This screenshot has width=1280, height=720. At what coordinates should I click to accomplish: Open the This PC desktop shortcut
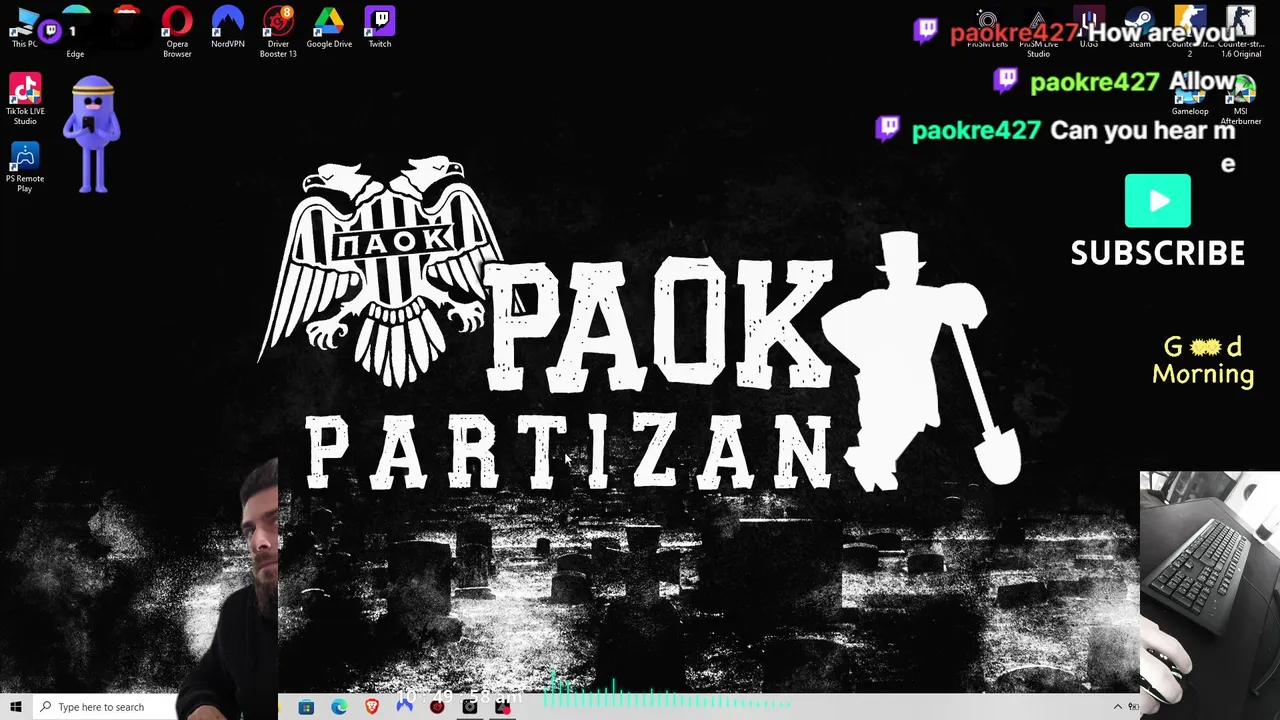tap(24, 27)
